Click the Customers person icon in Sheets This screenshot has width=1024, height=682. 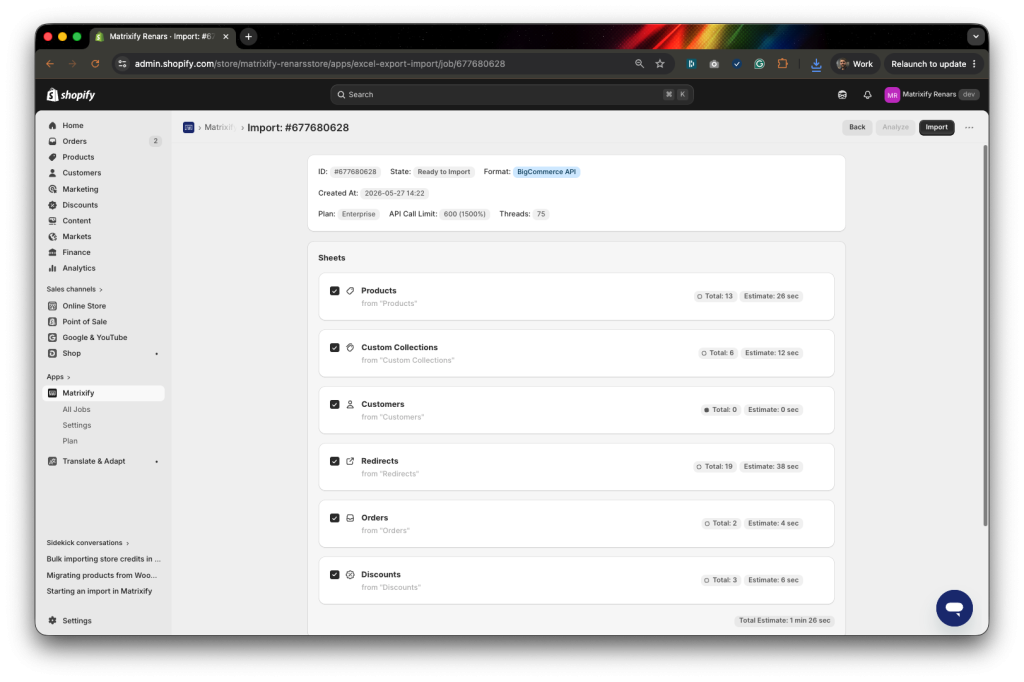pos(350,404)
